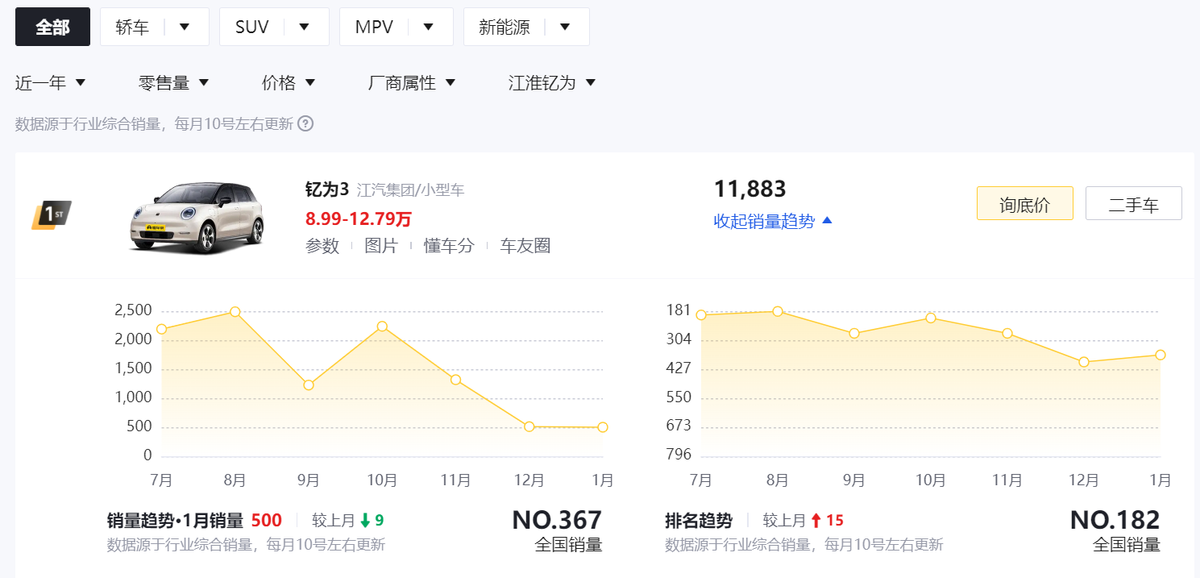Expand the 厂商属性 filter
Screen dimensions: 1200x578
412,83
